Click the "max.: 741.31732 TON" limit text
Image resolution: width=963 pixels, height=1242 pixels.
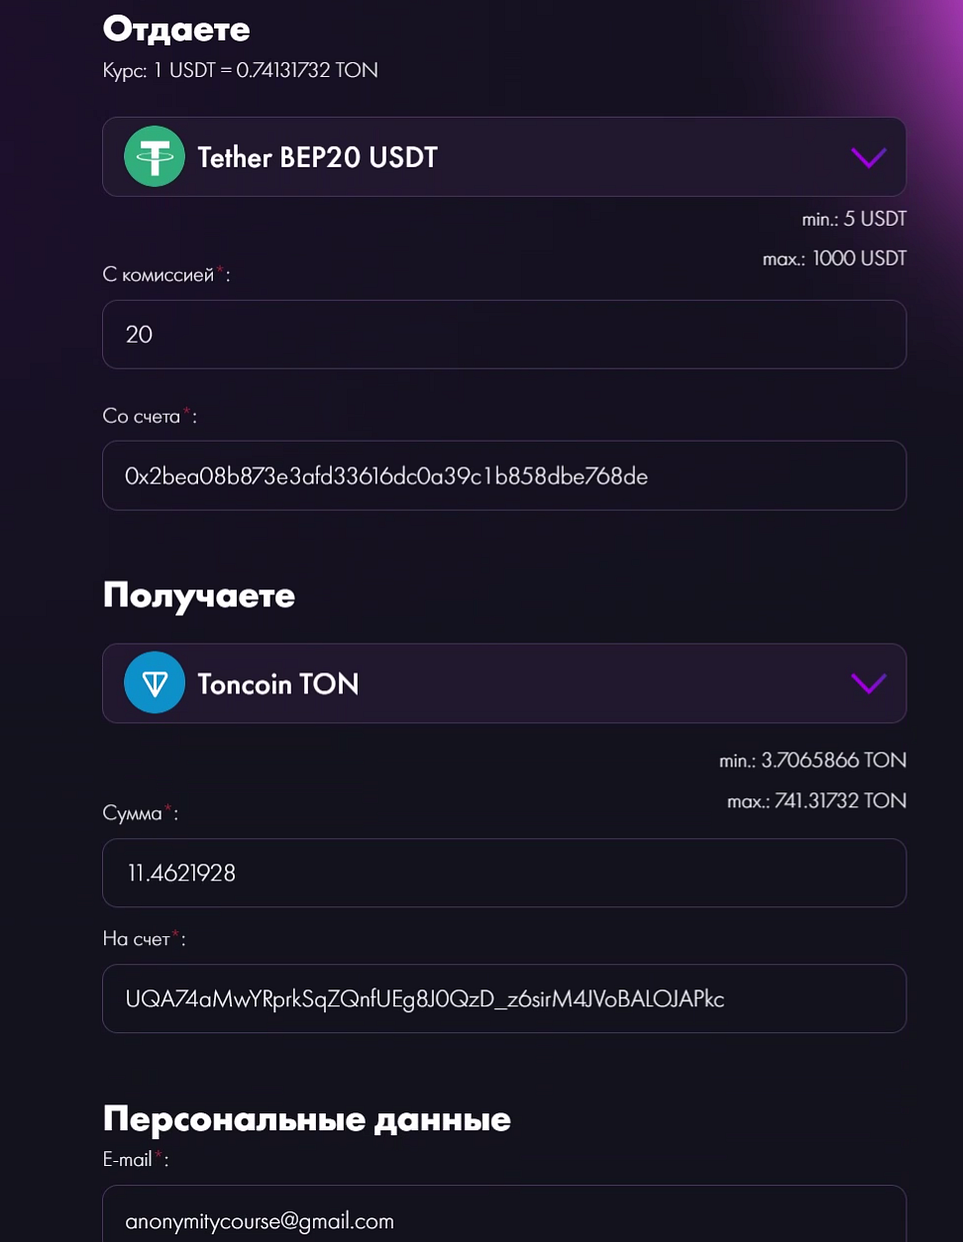click(816, 801)
